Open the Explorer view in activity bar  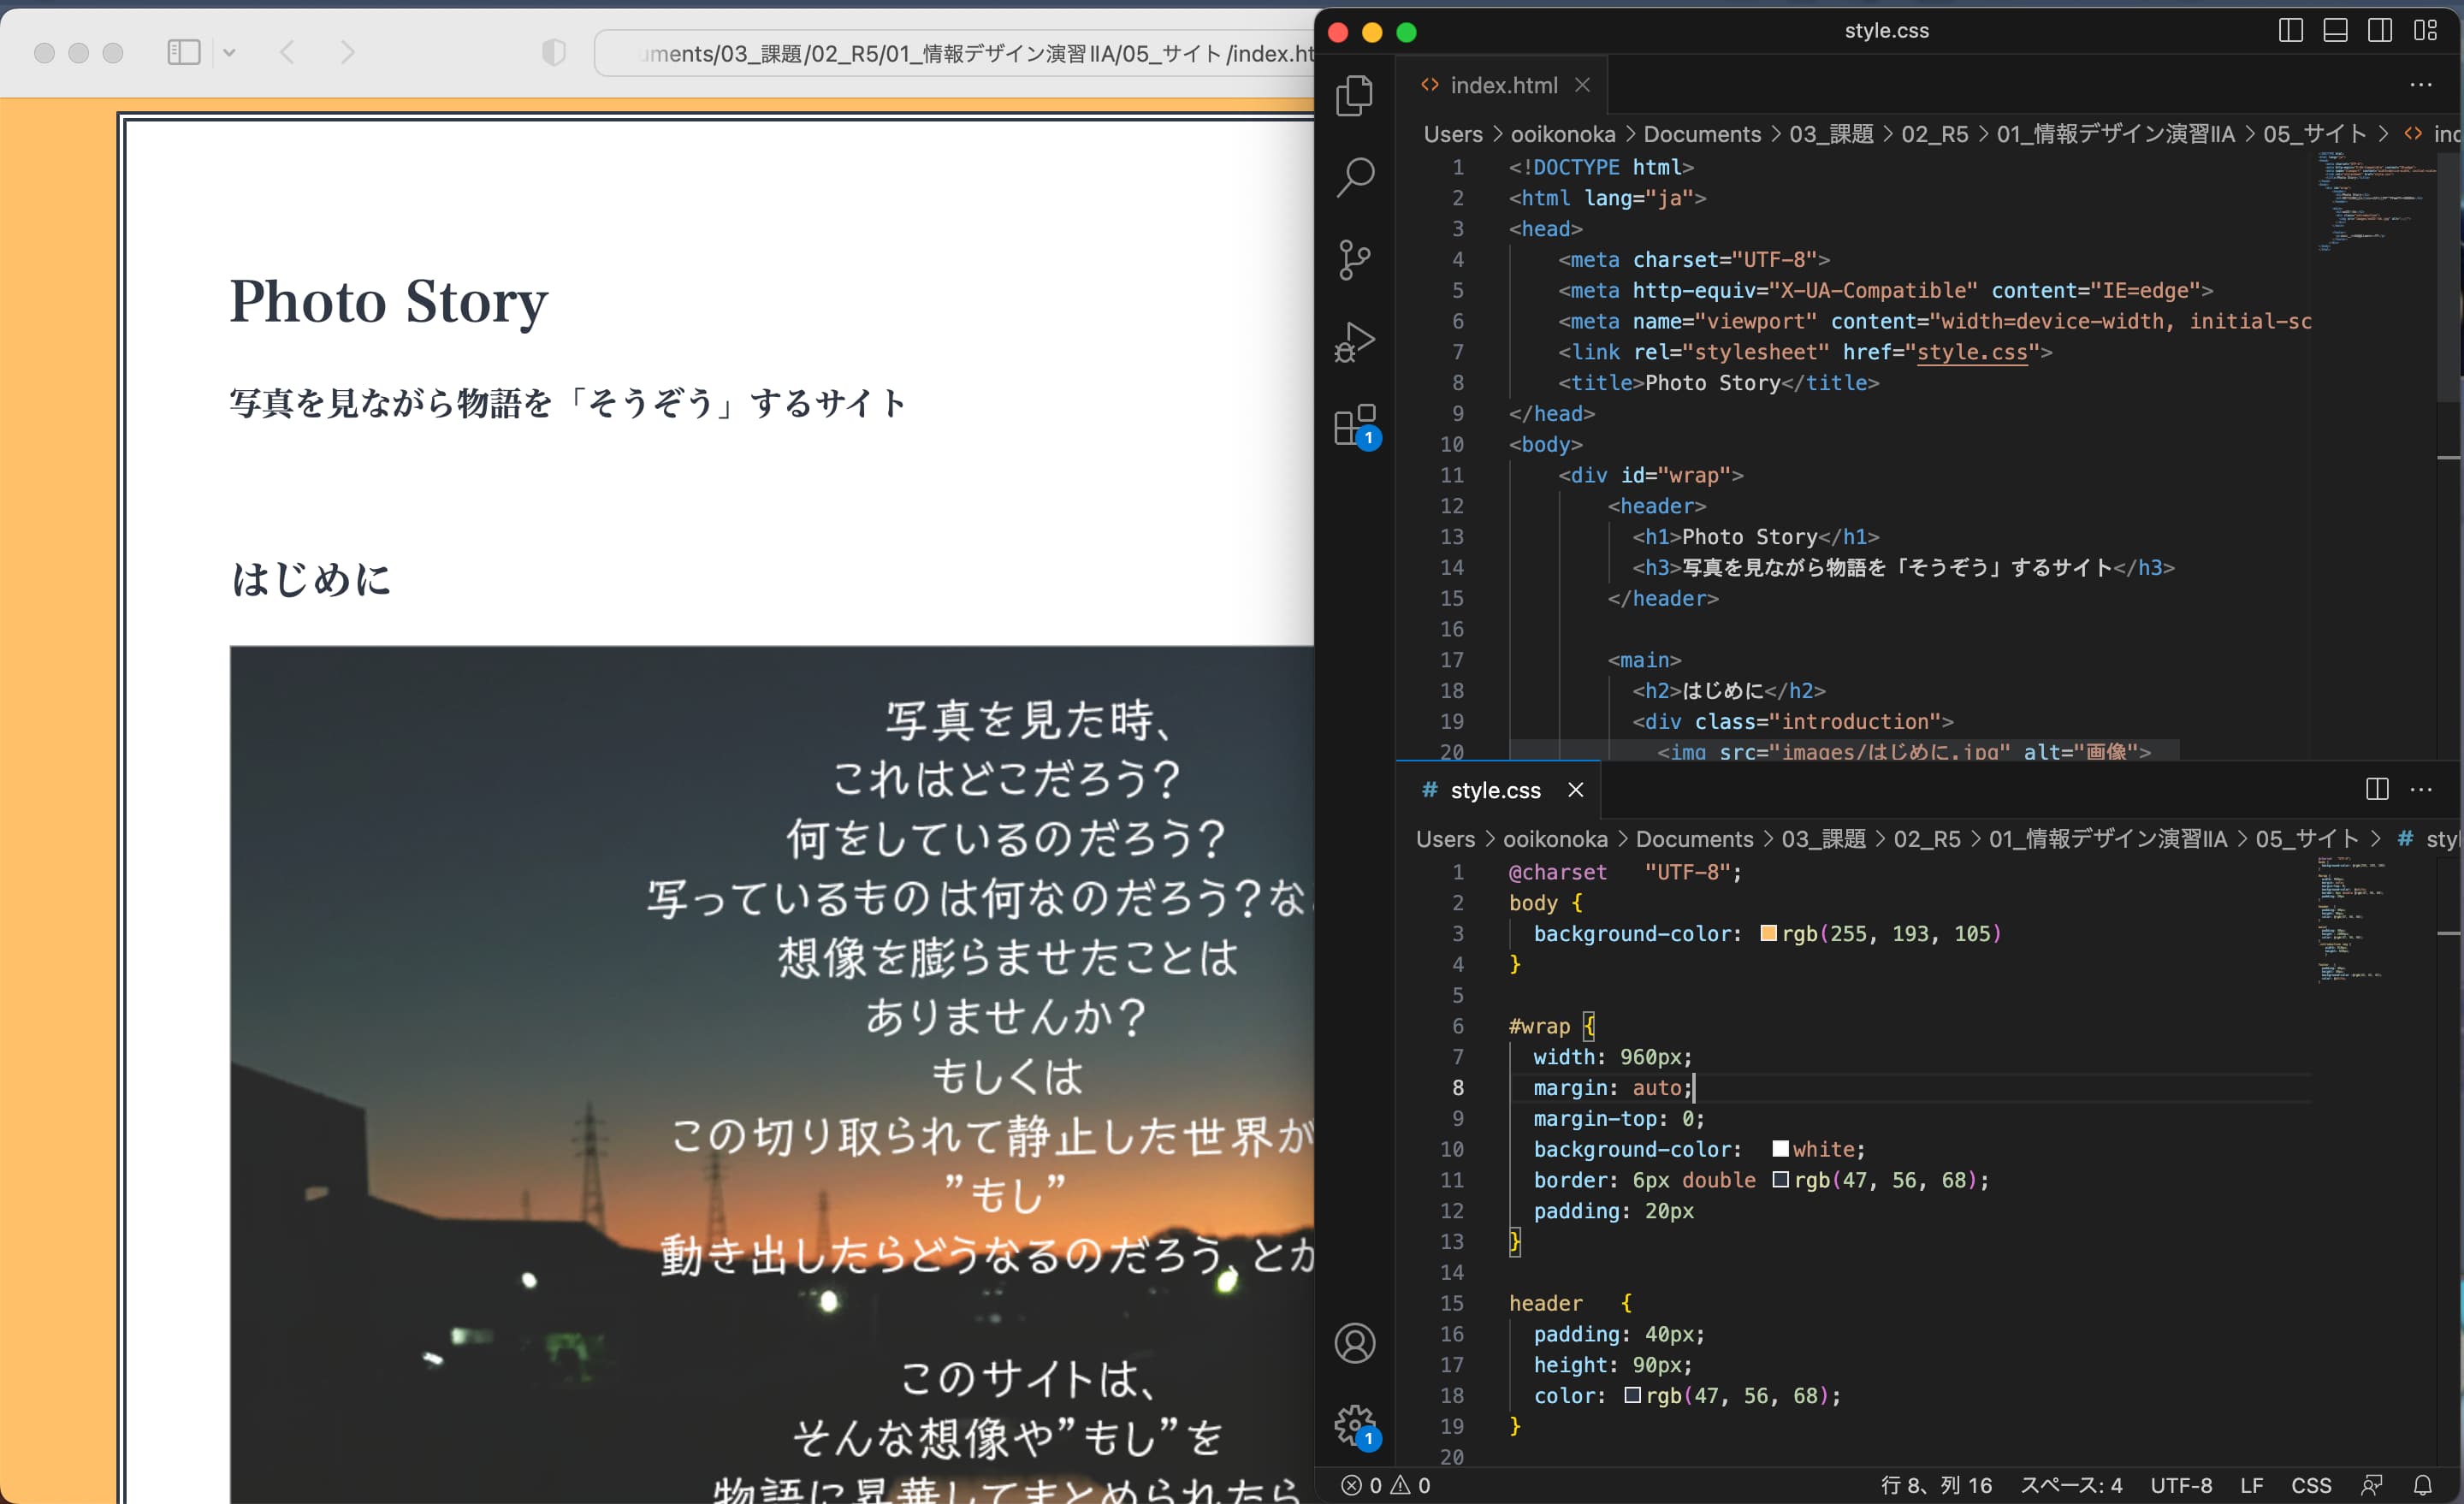click(1355, 95)
